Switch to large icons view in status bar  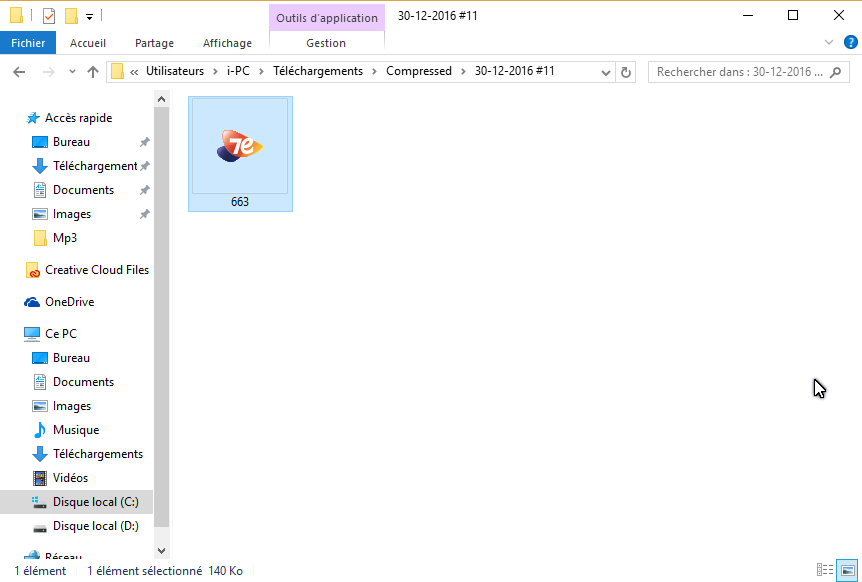[x=847, y=570]
